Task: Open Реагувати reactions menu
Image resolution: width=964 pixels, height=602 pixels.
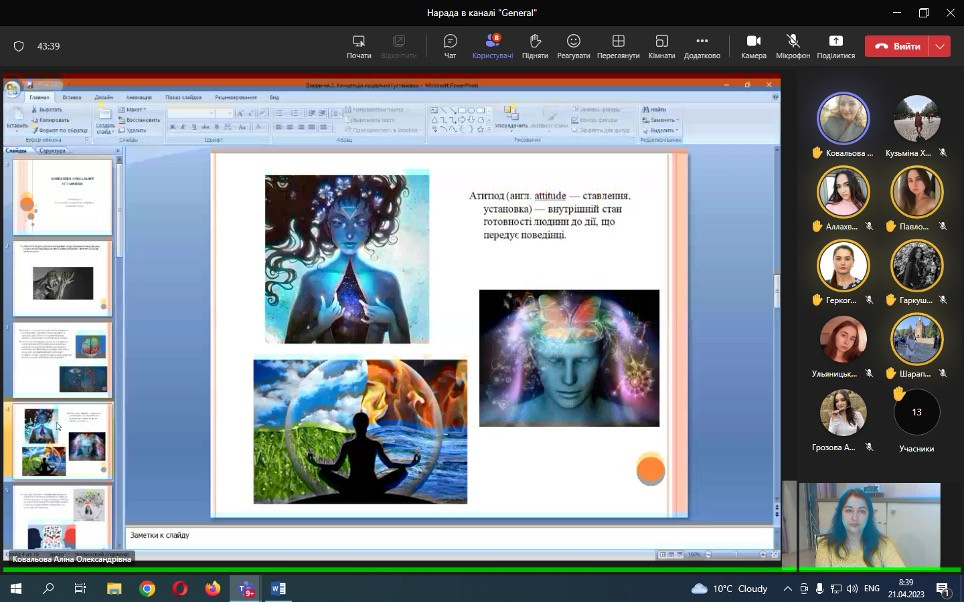Action: click(573, 46)
